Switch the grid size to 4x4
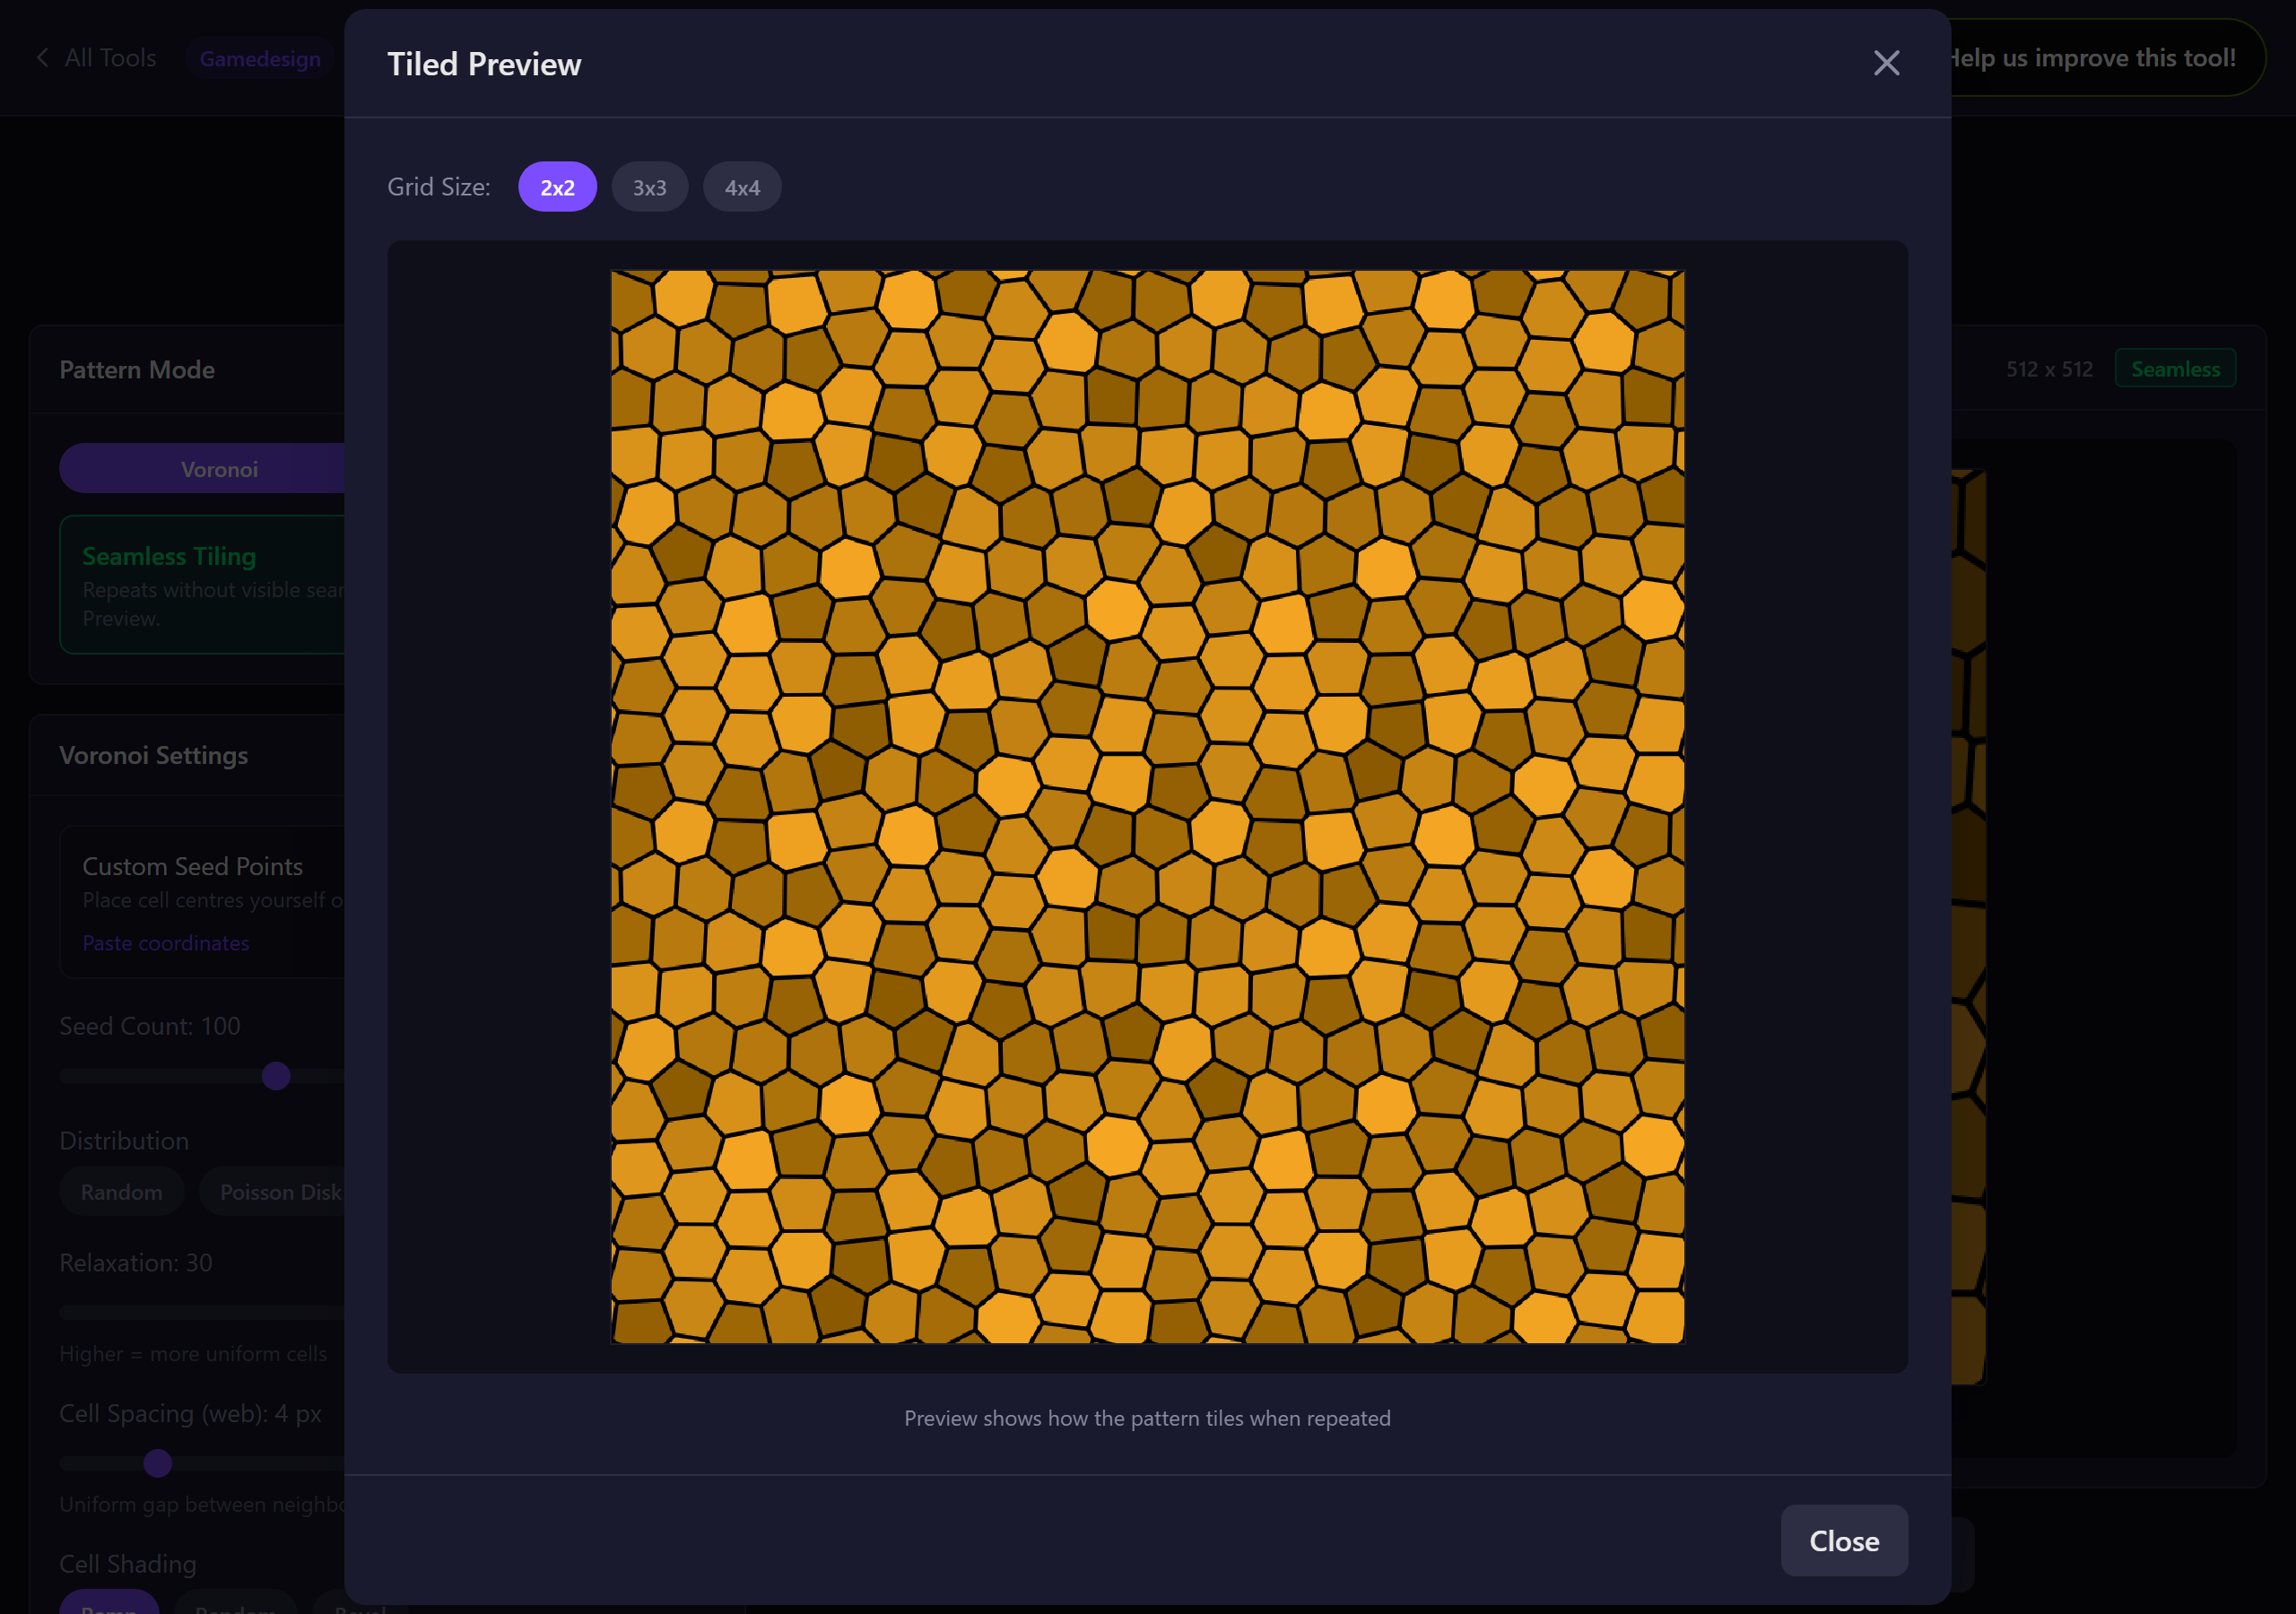 coord(742,187)
